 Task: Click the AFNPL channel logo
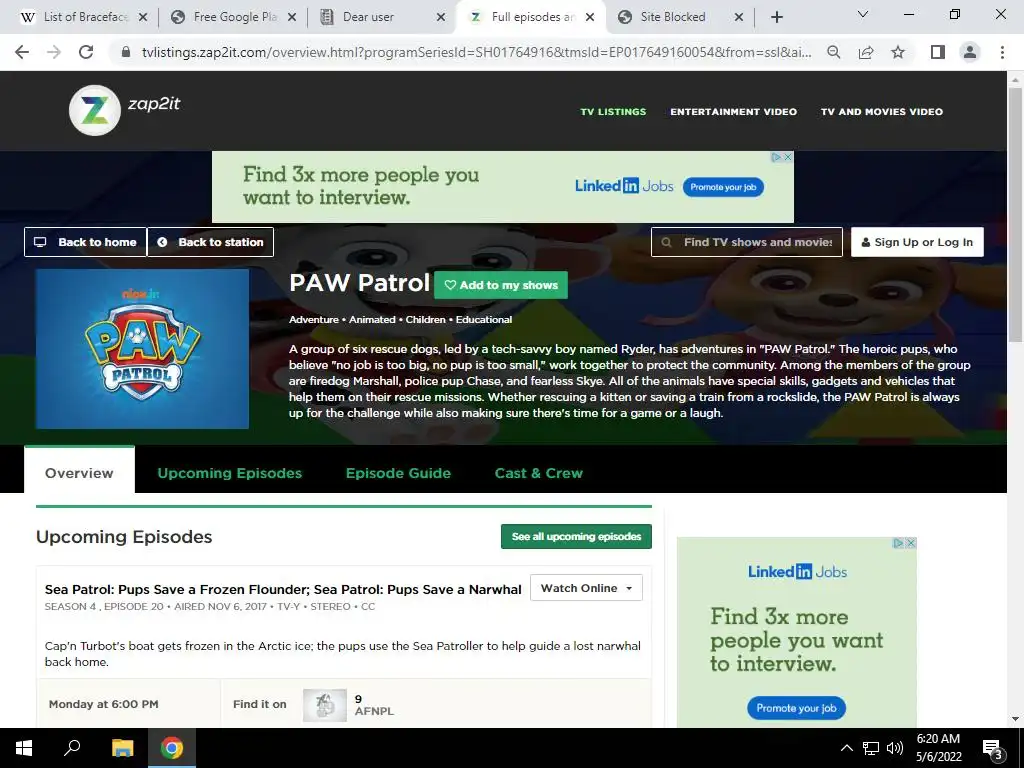point(325,705)
